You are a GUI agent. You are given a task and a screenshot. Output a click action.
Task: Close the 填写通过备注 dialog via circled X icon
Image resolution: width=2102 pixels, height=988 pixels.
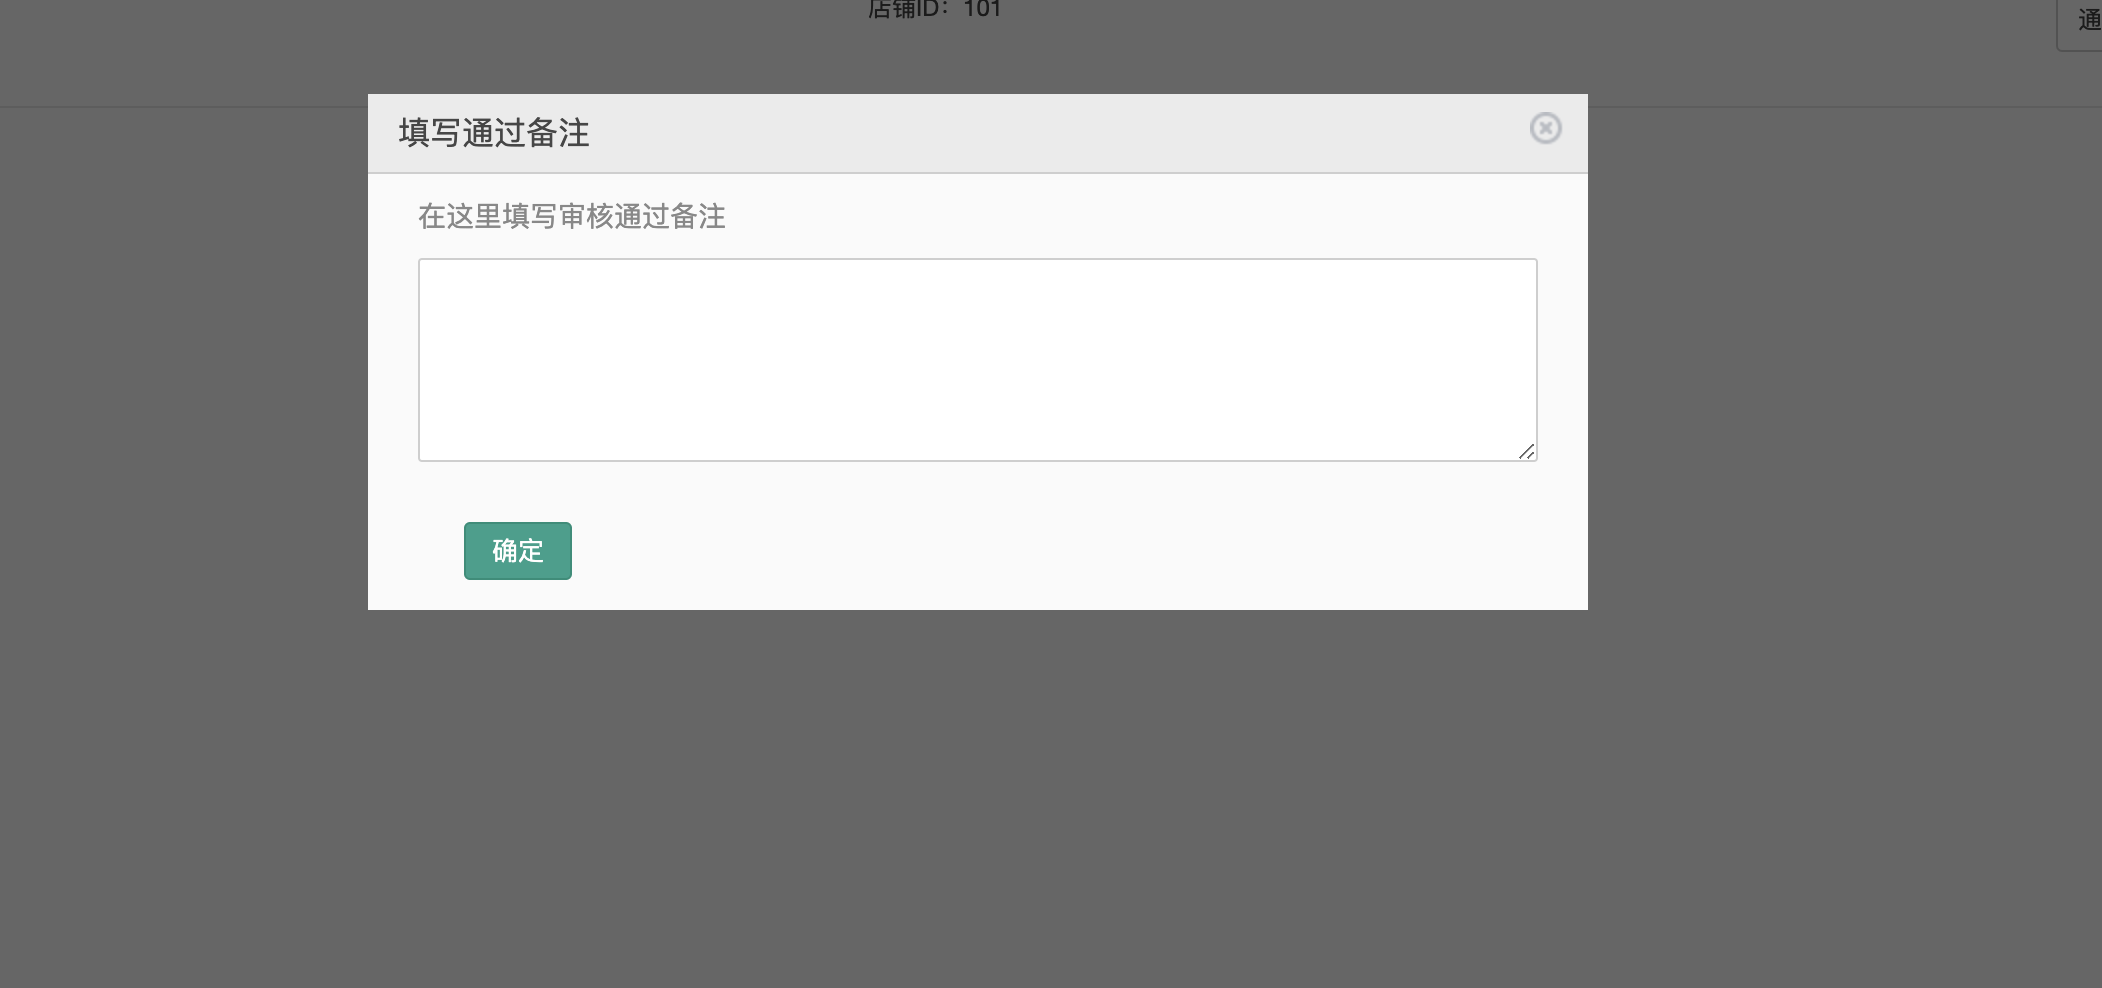[x=1545, y=128]
